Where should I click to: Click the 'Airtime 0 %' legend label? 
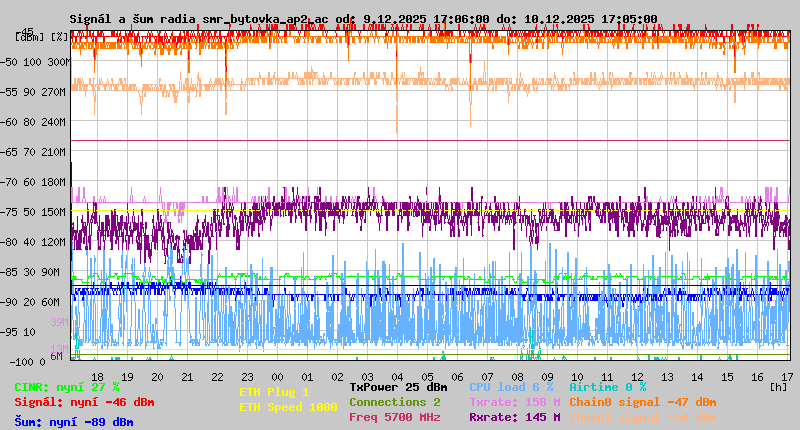click(608, 387)
